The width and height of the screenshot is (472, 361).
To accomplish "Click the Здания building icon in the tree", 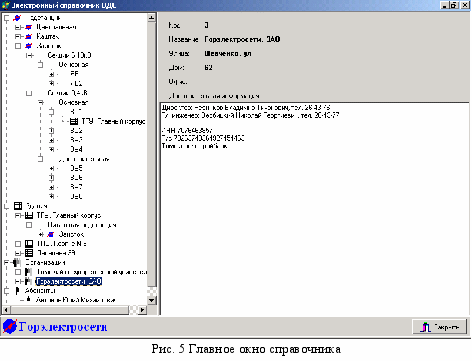I will tap(18, 206).
